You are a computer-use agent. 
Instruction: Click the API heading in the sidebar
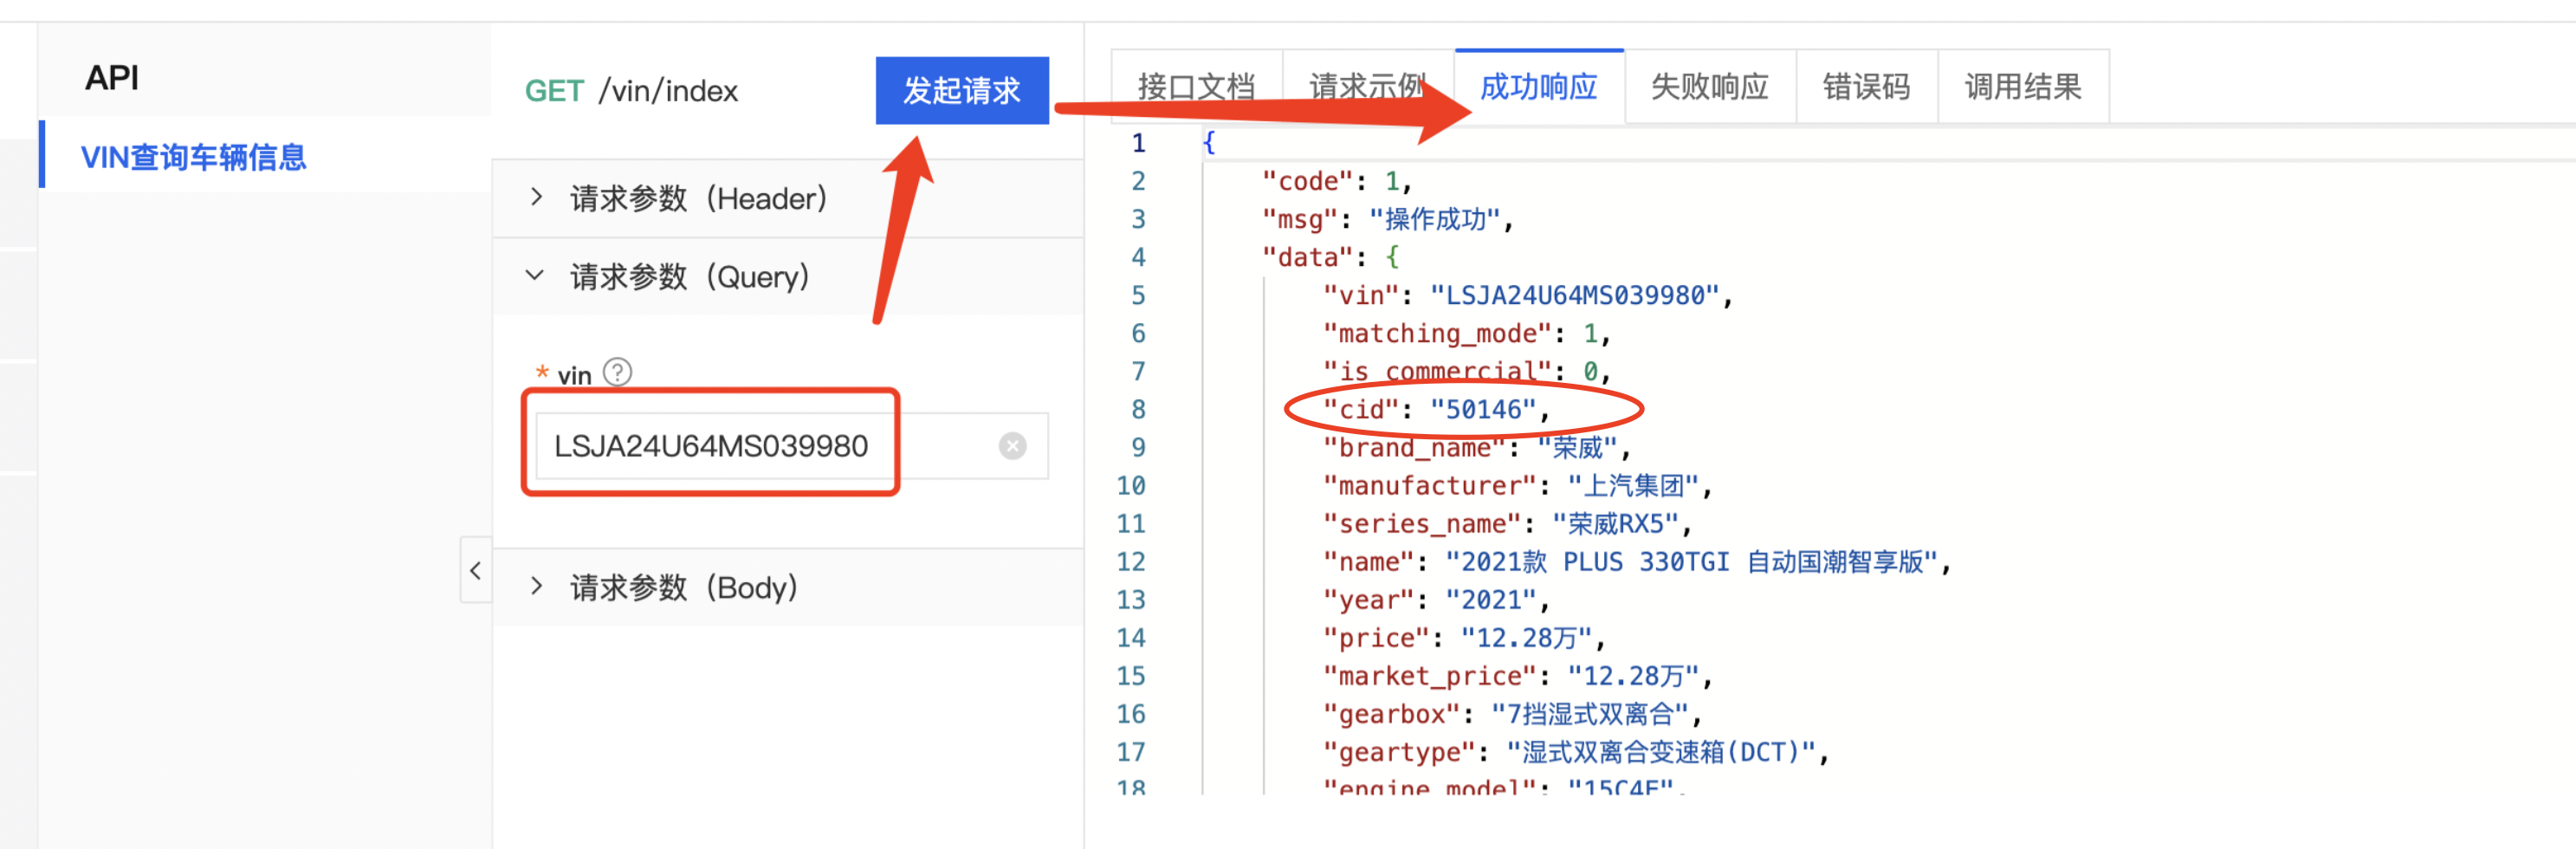110,77
